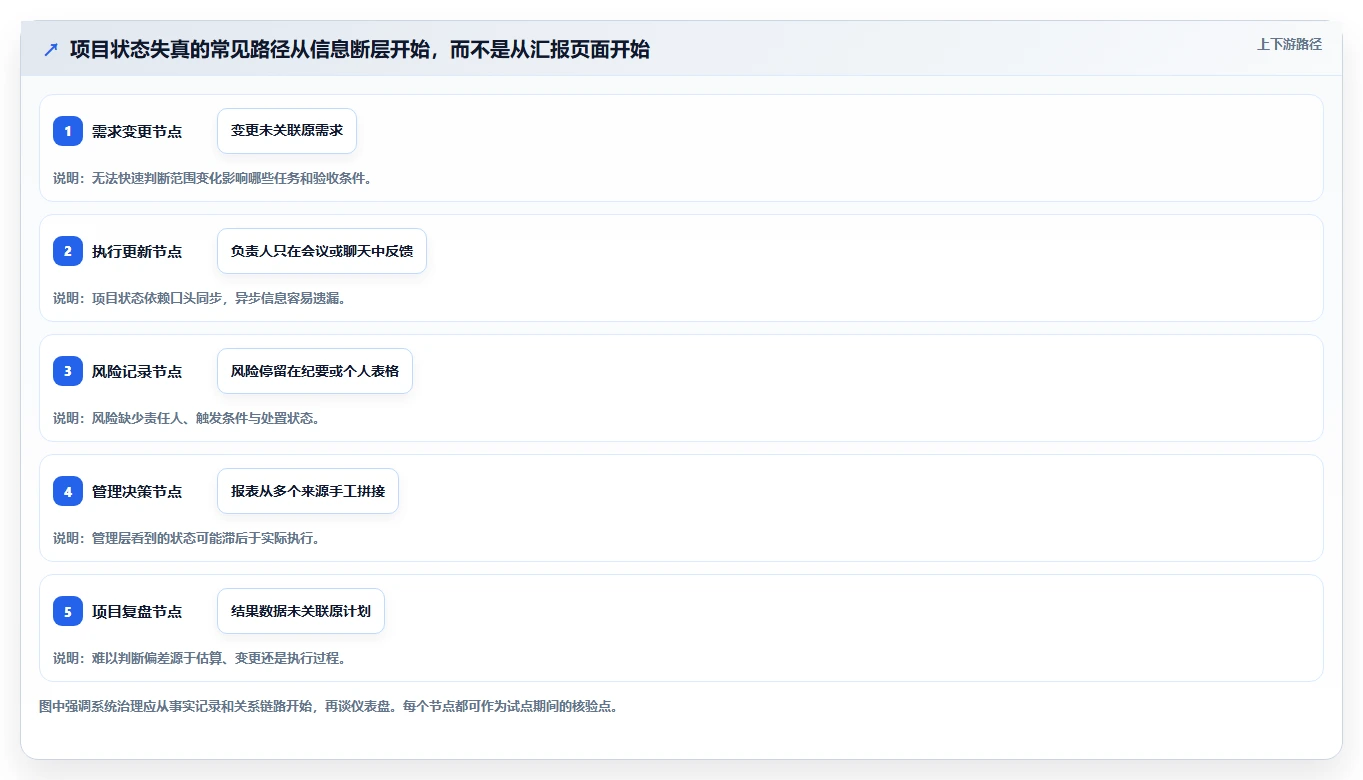Select the number 1 badge for 需求变更节点
The width and height of the screenshot is (1363, 780).
pos(68,131)
